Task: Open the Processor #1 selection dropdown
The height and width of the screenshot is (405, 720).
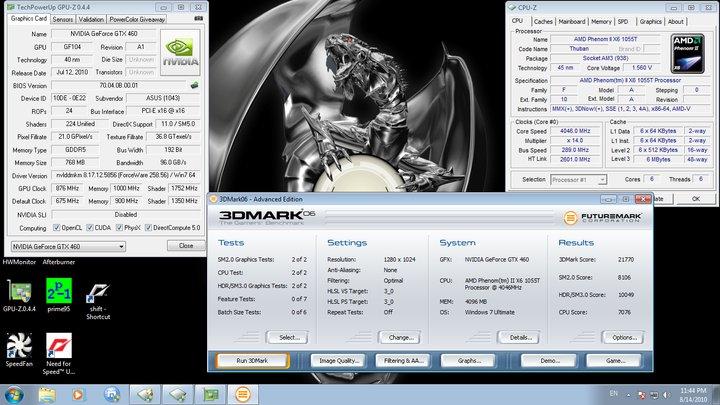Action: tap(579, 180)
